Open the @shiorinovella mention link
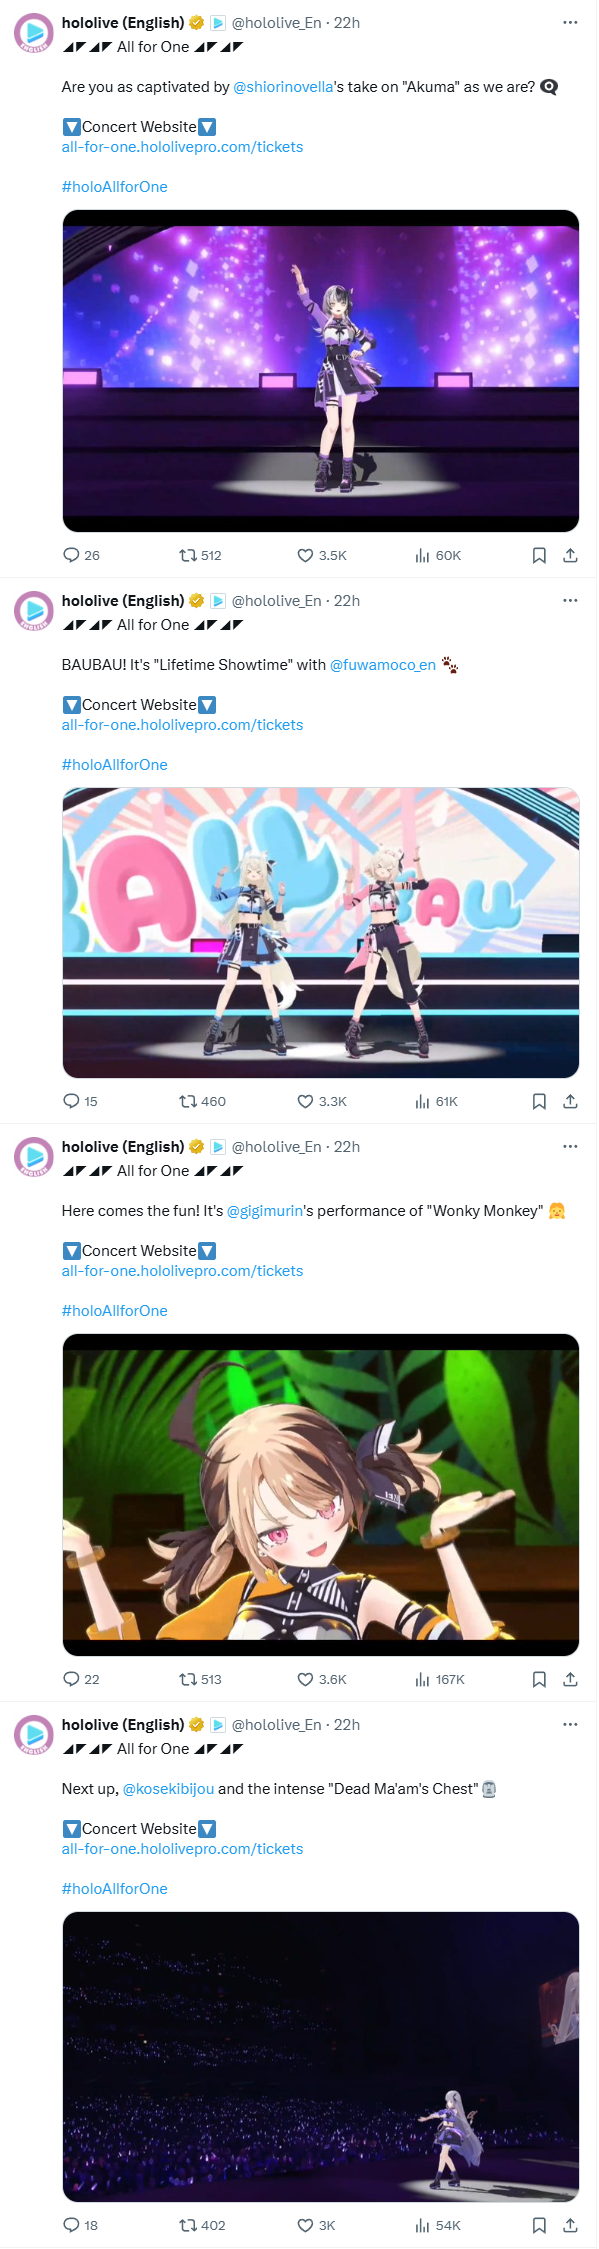 [x=283, y=87]
